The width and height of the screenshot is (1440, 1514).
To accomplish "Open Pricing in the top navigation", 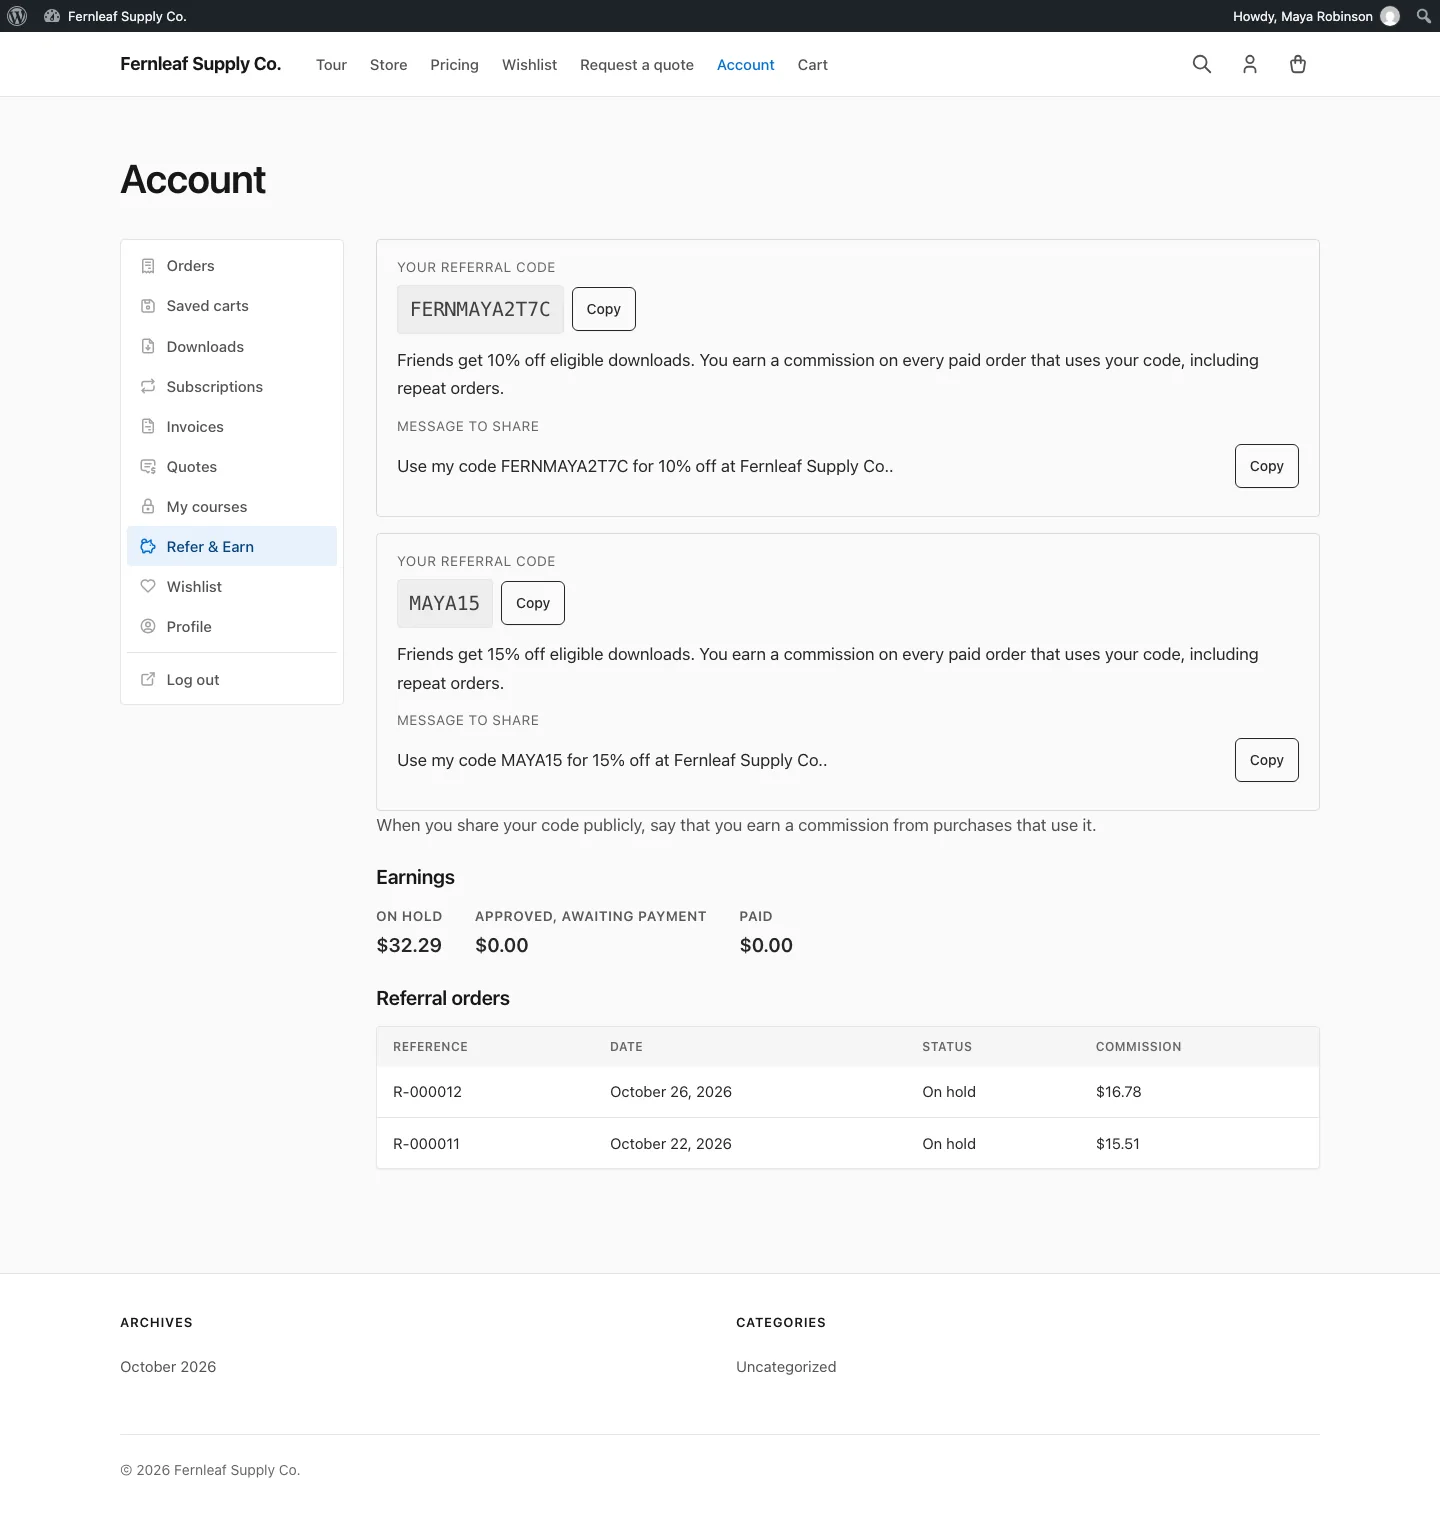I will point(454,65).
